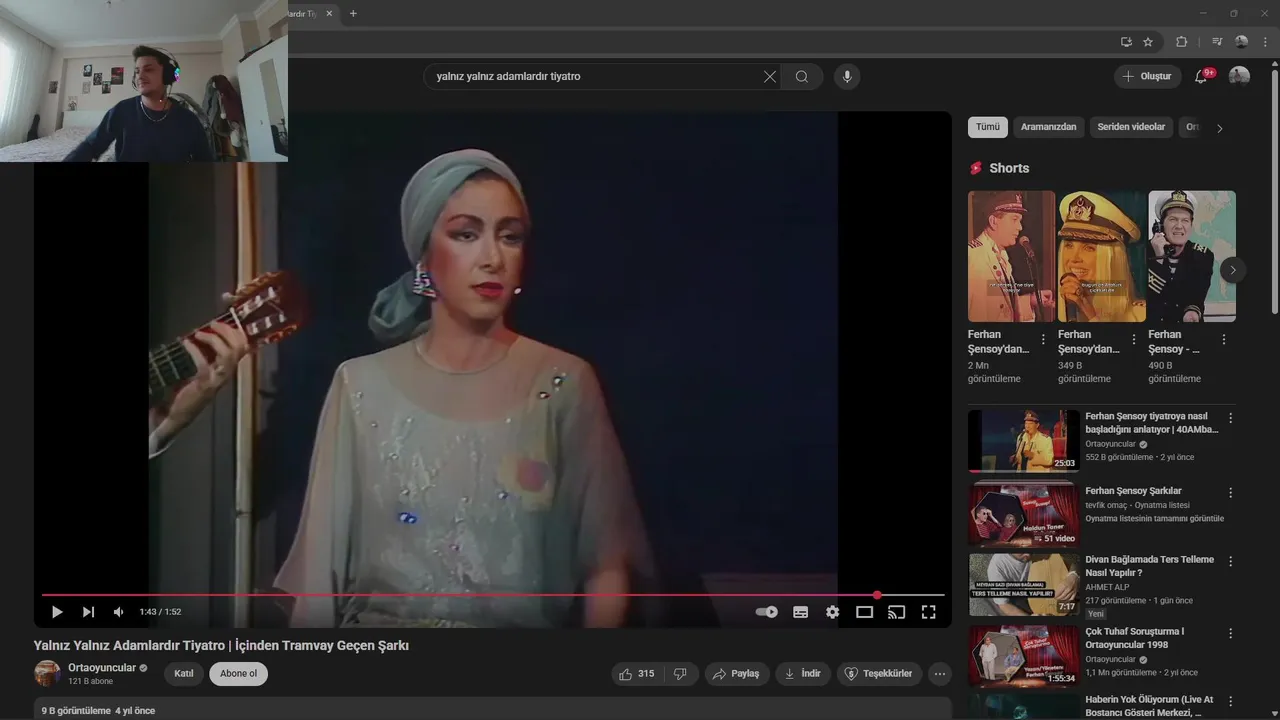Show more Shorts with the arrow
Screen dimensions: 1280x720
click(1233, 270)
